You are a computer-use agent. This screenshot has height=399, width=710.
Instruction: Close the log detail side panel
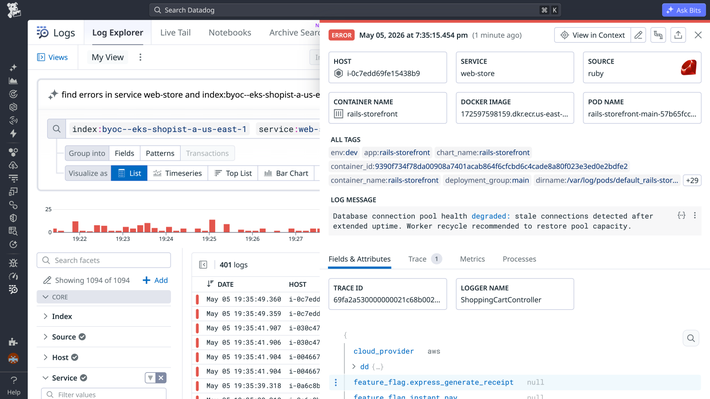click(698, 35)
